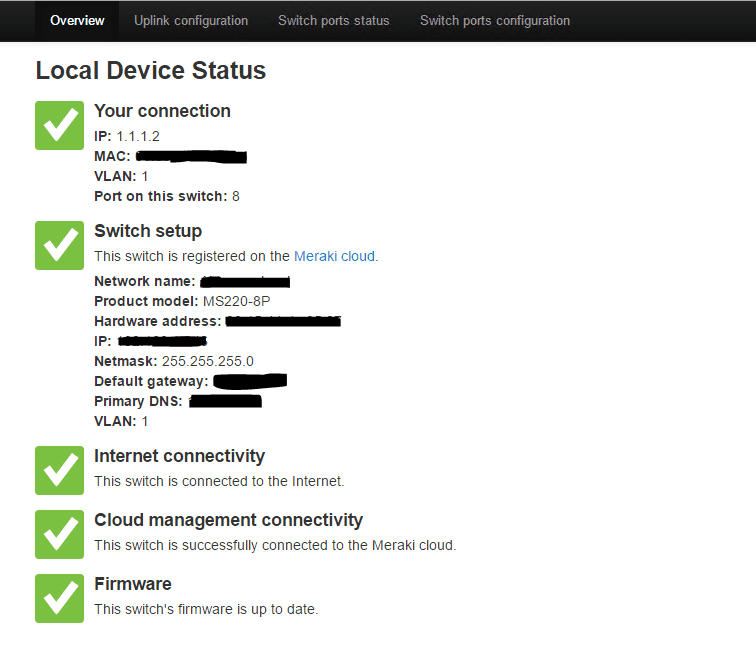Click the Cloud management connectivity heading
The image size is (756, 666).
click(x=228, y=520)
